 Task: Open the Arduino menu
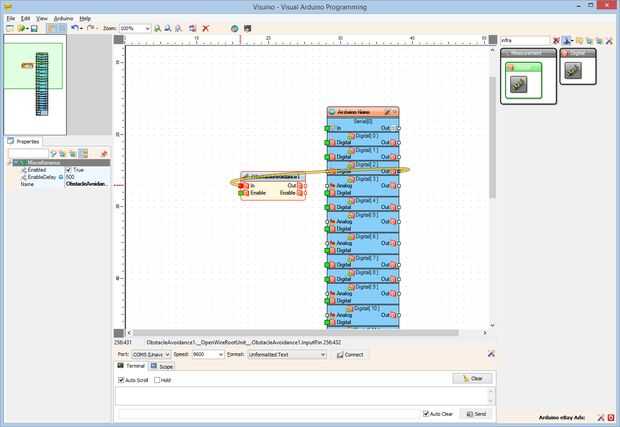pyautogui.click(x=63, y=19)
